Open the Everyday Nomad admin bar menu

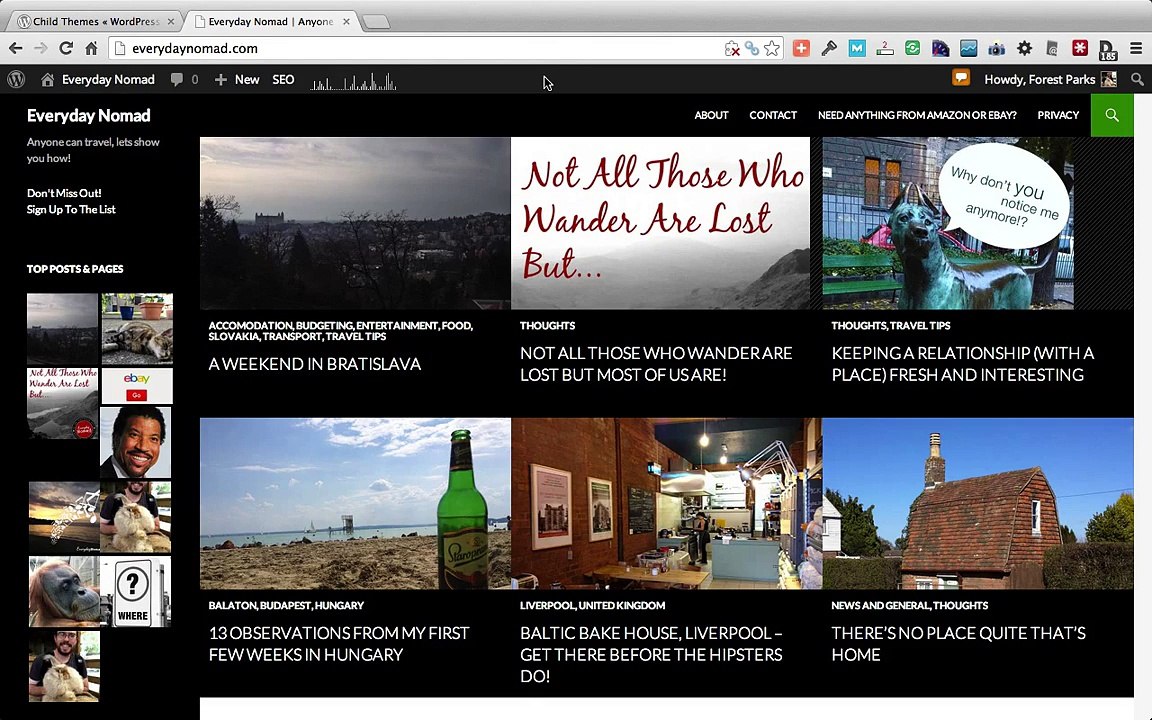coord(98,79)
